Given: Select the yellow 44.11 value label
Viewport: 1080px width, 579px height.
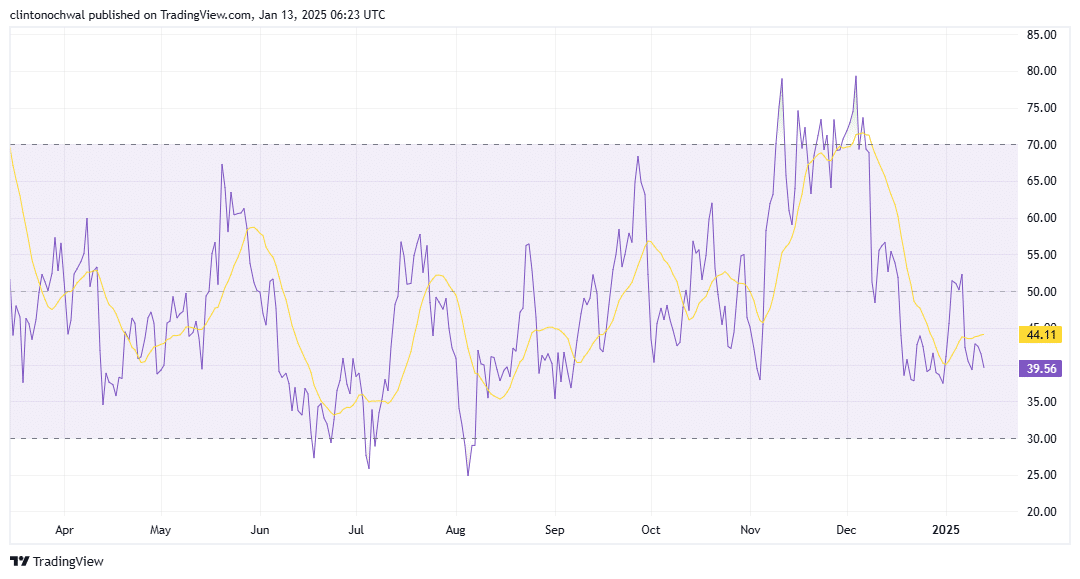Looking at the screenshot, I should pyautogui.click(x=1040, y=334).
